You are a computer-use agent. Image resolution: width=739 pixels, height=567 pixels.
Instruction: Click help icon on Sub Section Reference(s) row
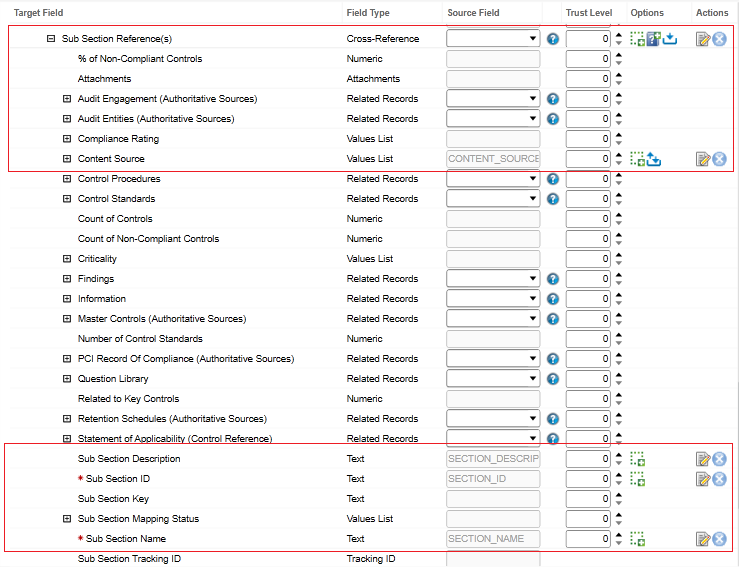[553, 39]
